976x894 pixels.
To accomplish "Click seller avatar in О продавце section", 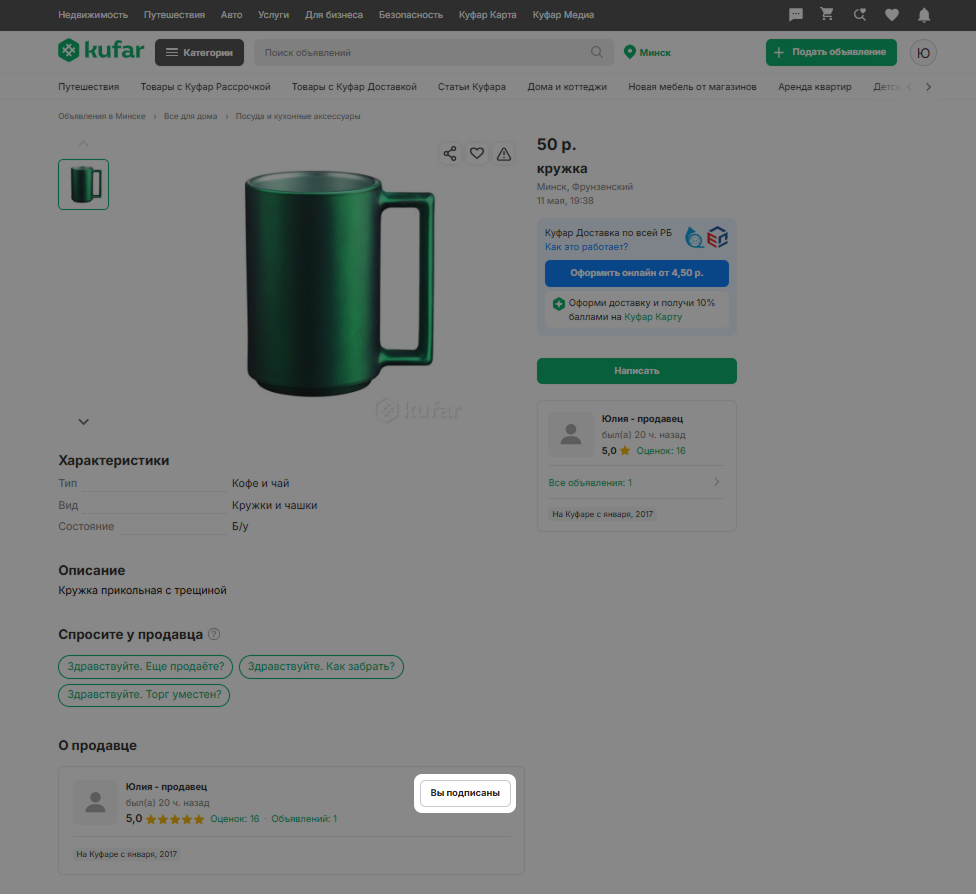I will [x=95, y=802].
